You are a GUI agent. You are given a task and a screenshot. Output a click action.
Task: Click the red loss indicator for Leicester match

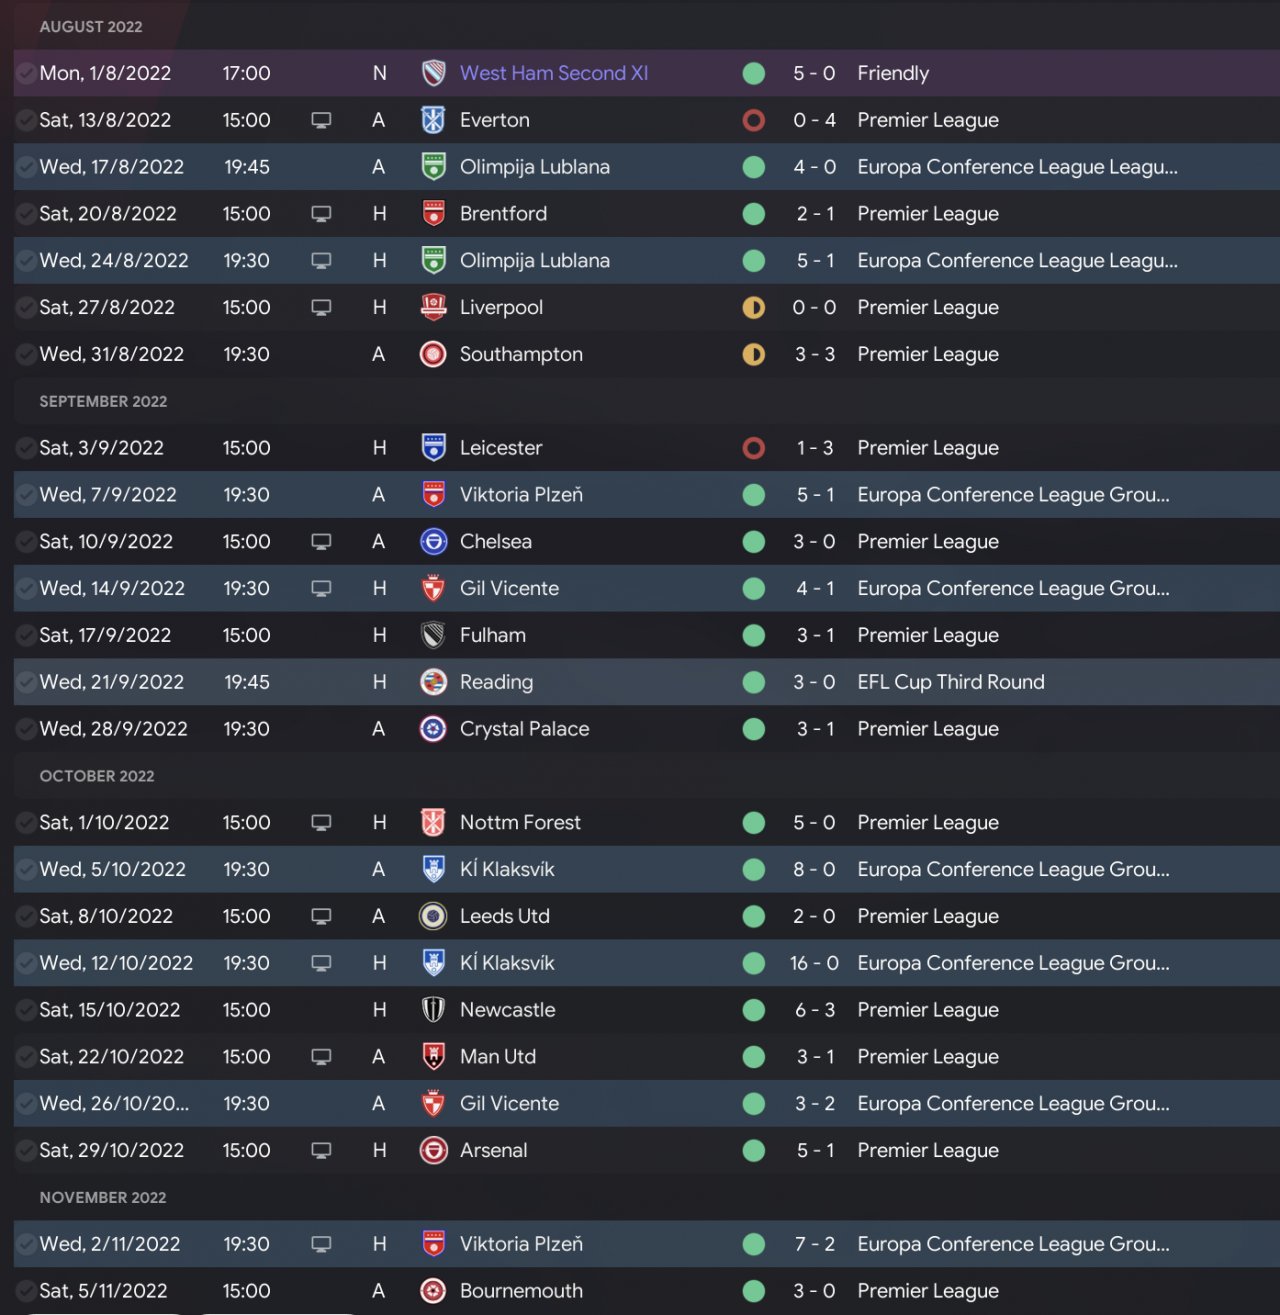coord(754,448)
